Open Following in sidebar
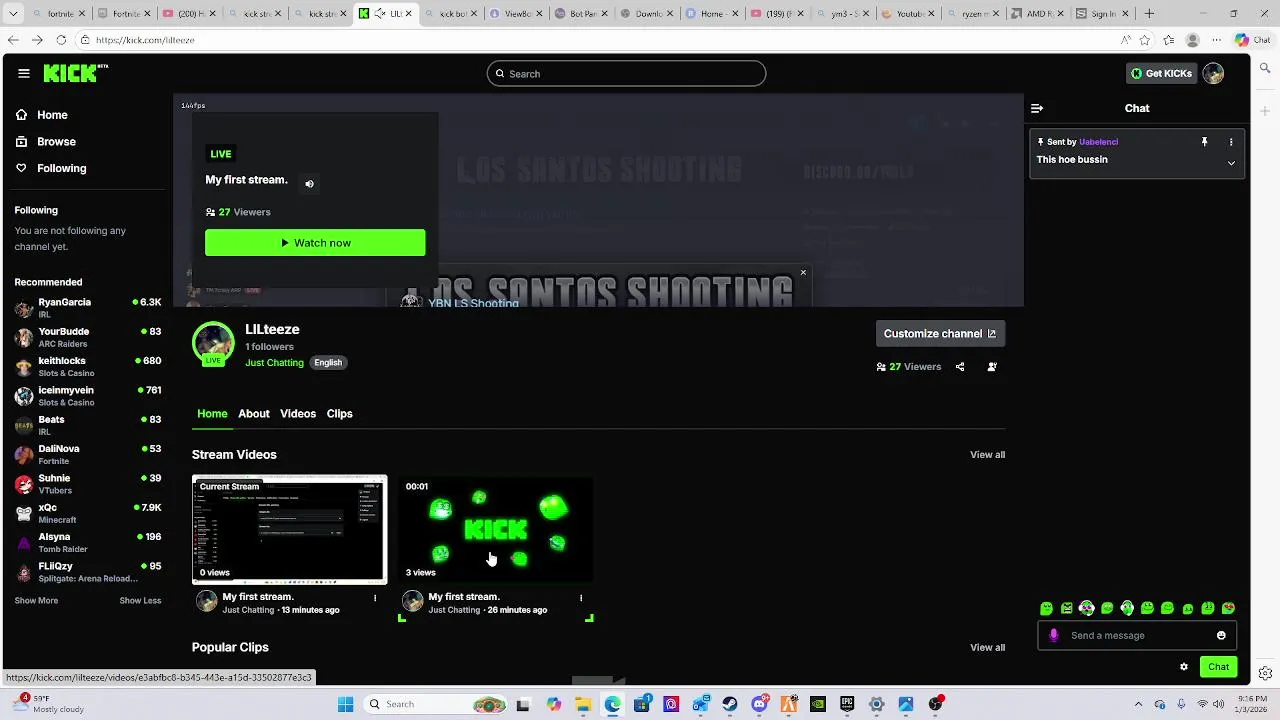The height and width of the screenshot is (720, 1280). [61, 168]
